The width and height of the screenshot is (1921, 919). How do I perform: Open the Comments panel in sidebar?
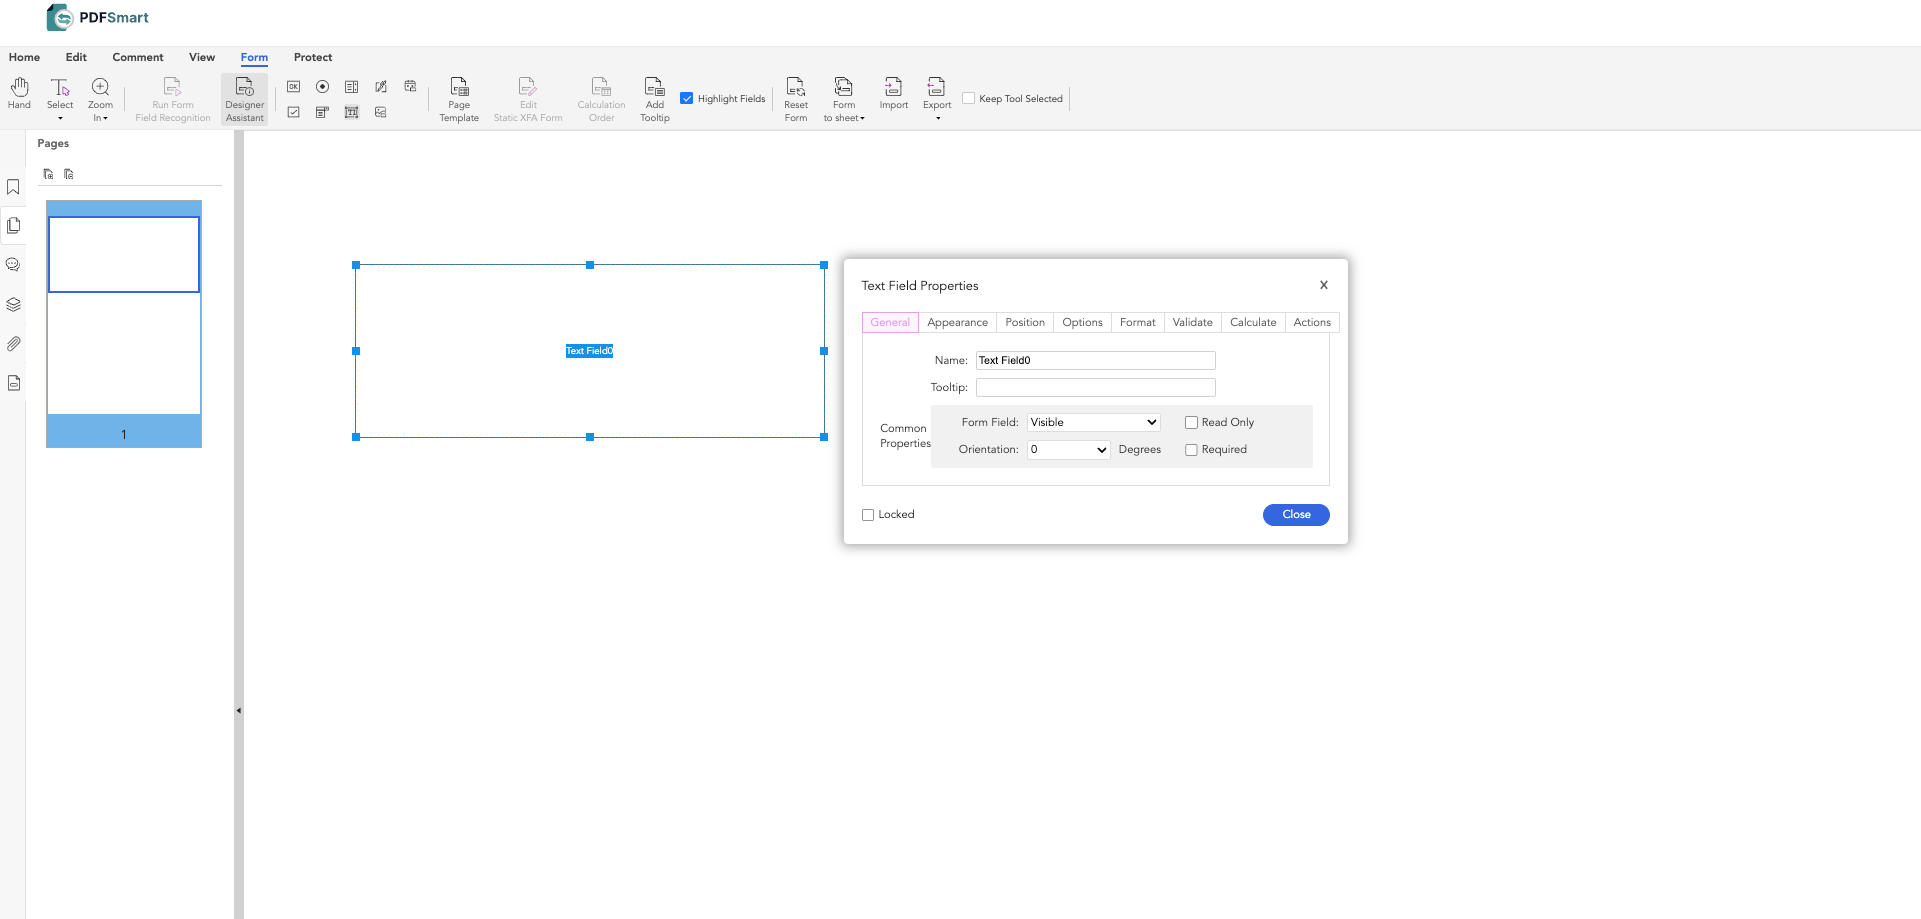click(x=13, y=264)
